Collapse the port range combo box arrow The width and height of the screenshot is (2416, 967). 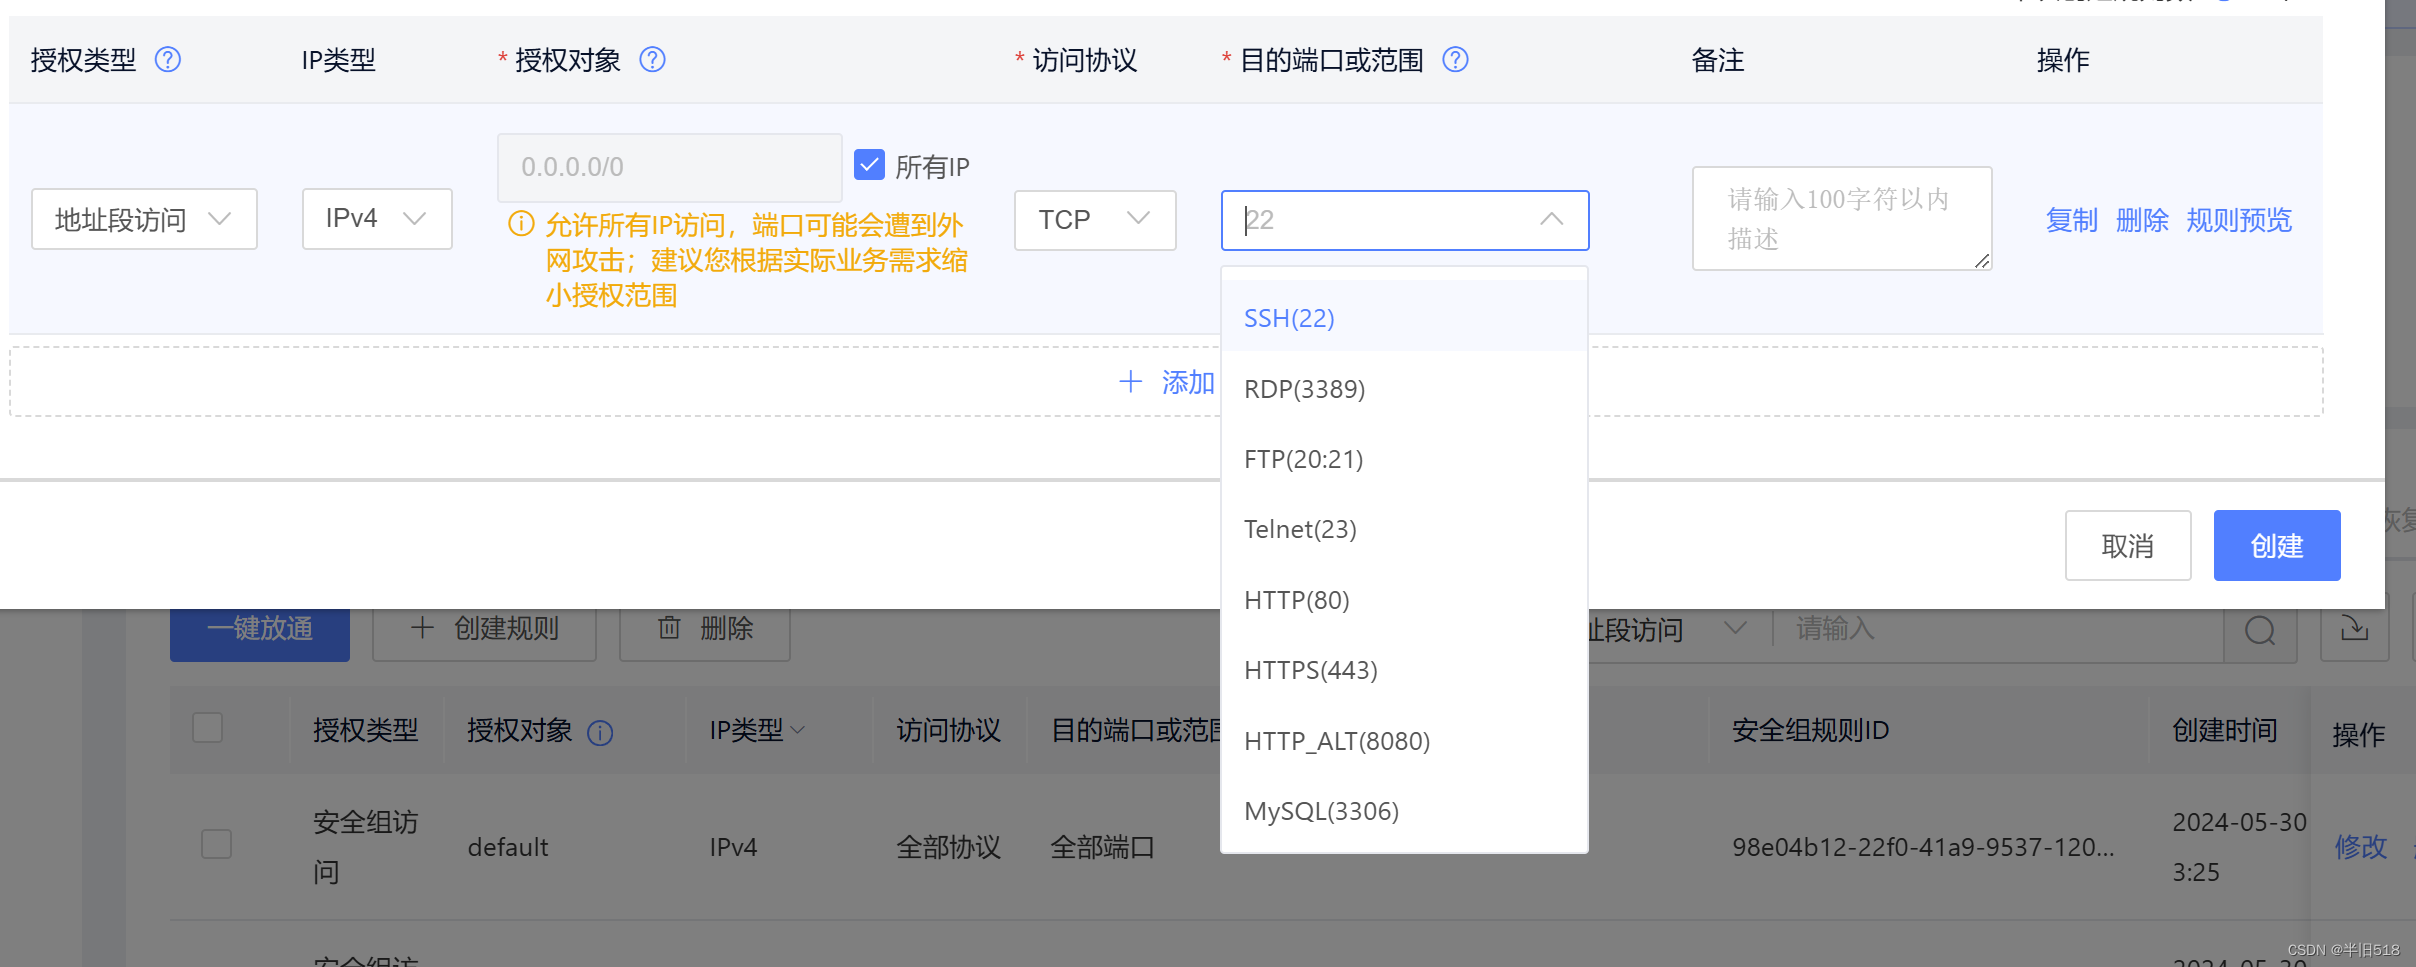pos(1551,220)
